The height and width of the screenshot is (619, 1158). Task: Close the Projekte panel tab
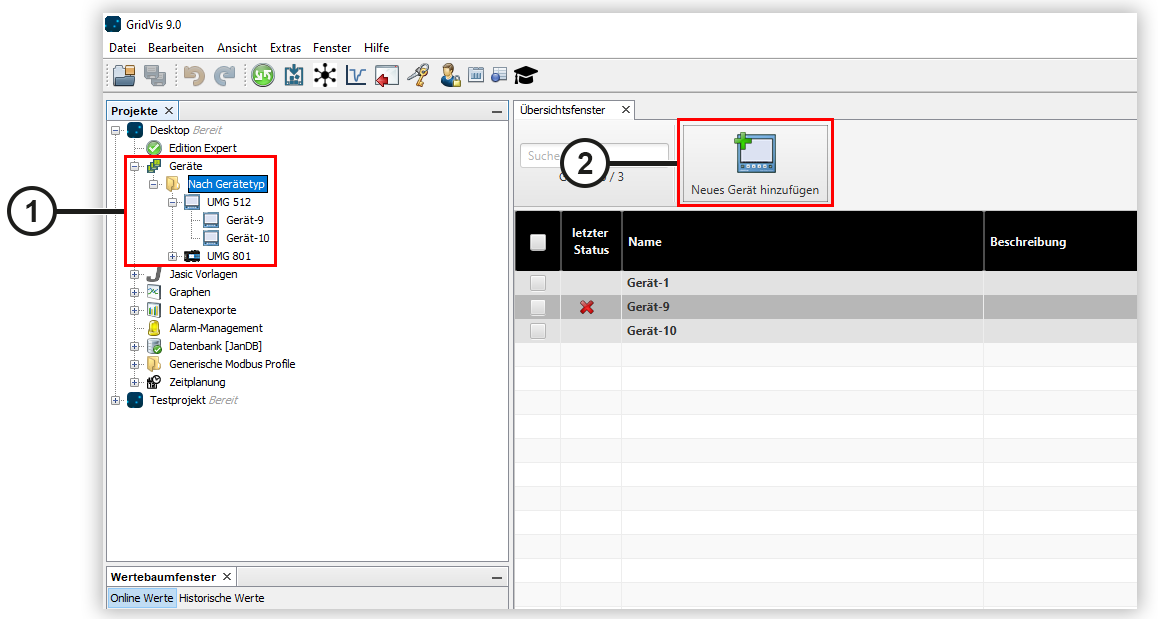169,111
